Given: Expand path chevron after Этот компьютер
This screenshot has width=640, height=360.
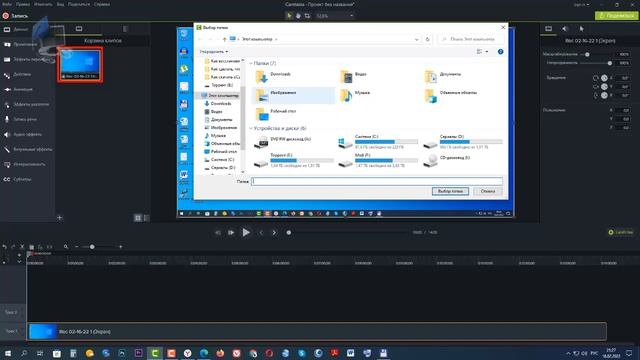Looking at the screenshot, I should [x=276, y=39].
